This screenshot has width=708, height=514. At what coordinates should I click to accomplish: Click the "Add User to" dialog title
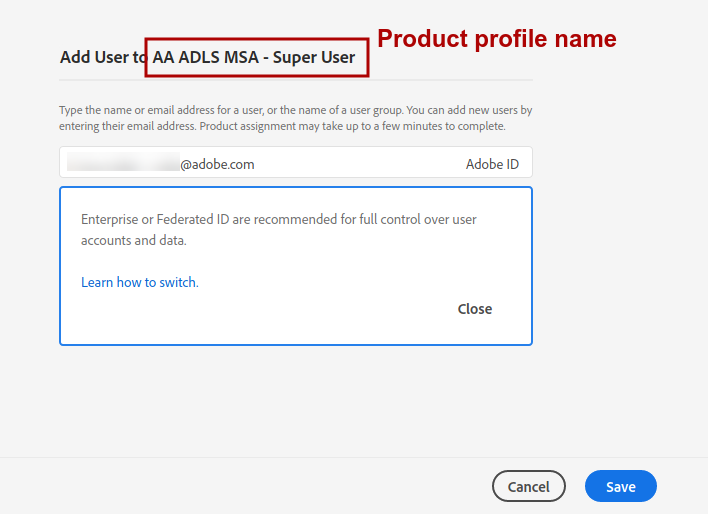coord(207,57)
